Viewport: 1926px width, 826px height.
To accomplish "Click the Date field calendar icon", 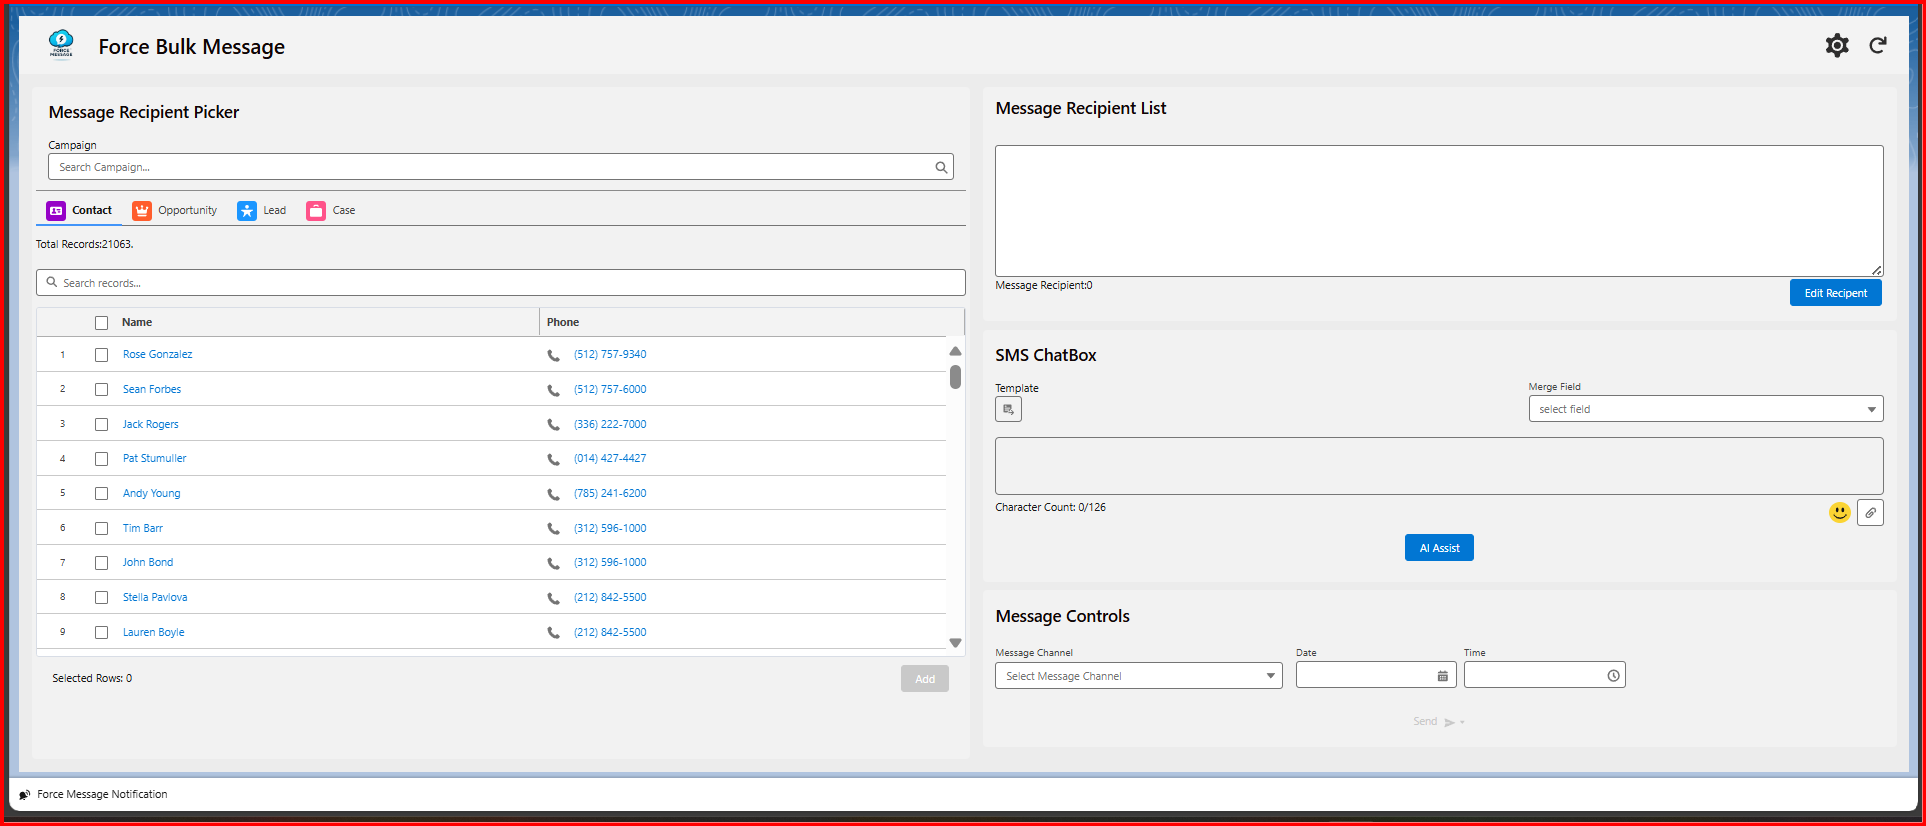I will tap(1442, 676).
